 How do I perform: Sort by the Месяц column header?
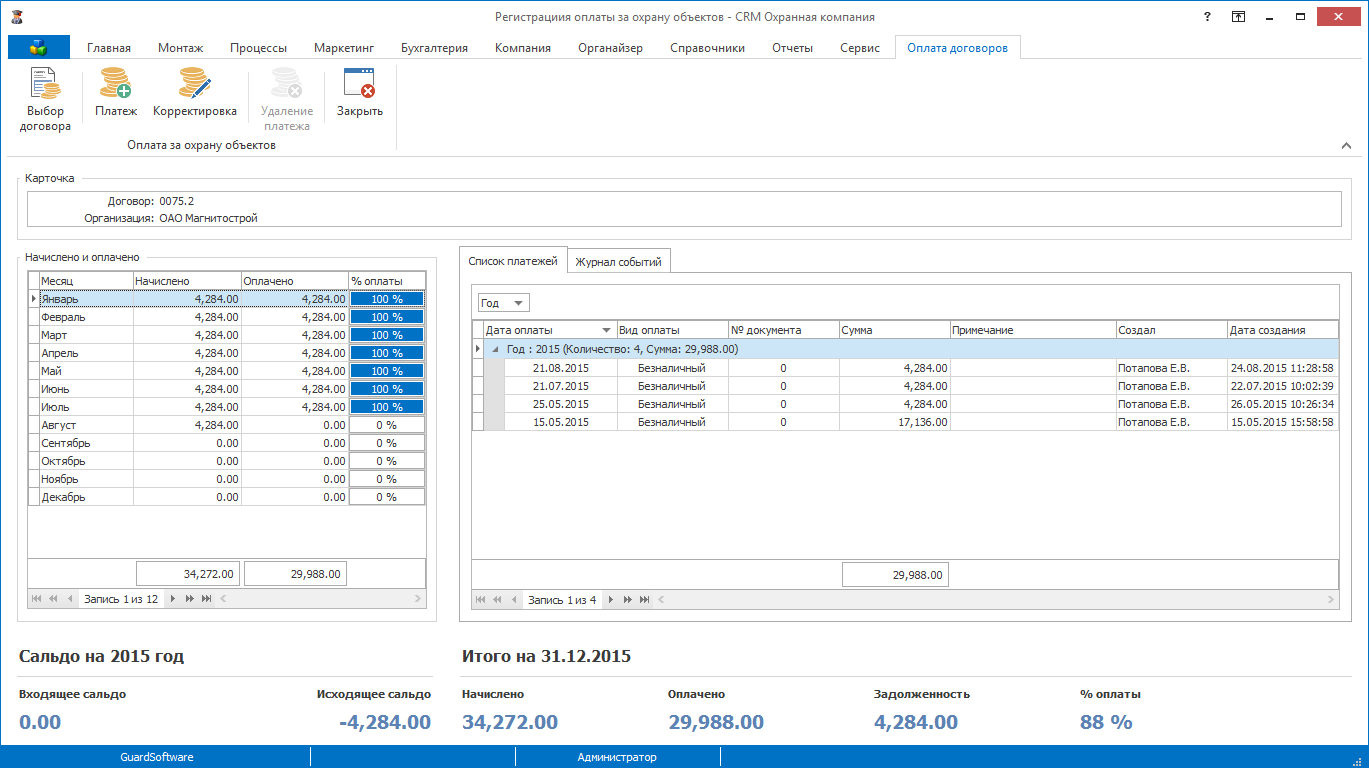click(86, 281)
